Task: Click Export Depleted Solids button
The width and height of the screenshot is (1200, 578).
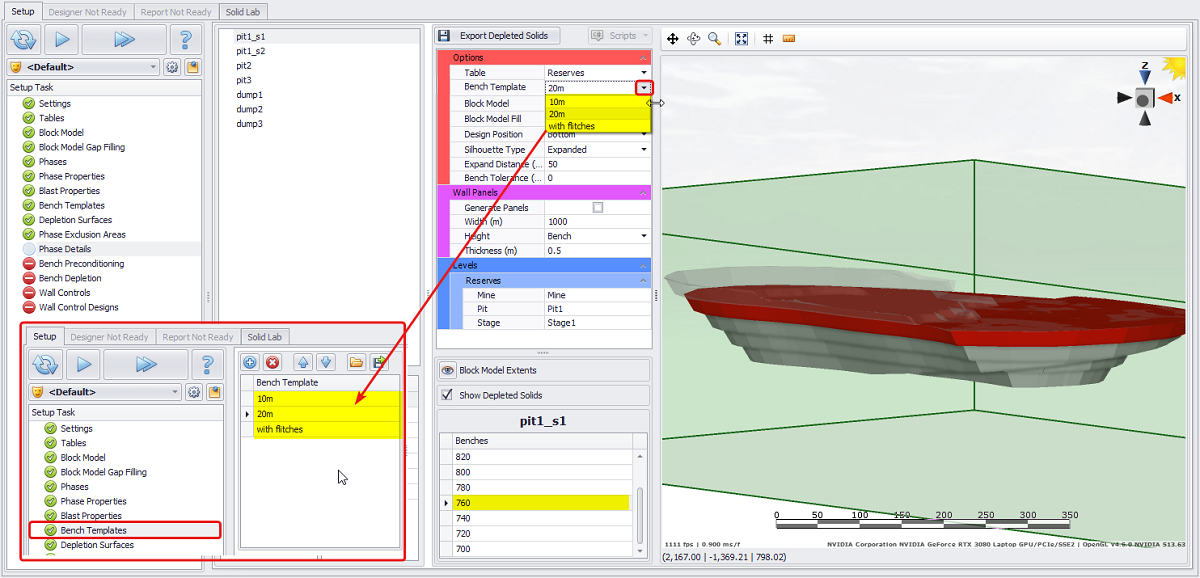Action: point(497,35)
